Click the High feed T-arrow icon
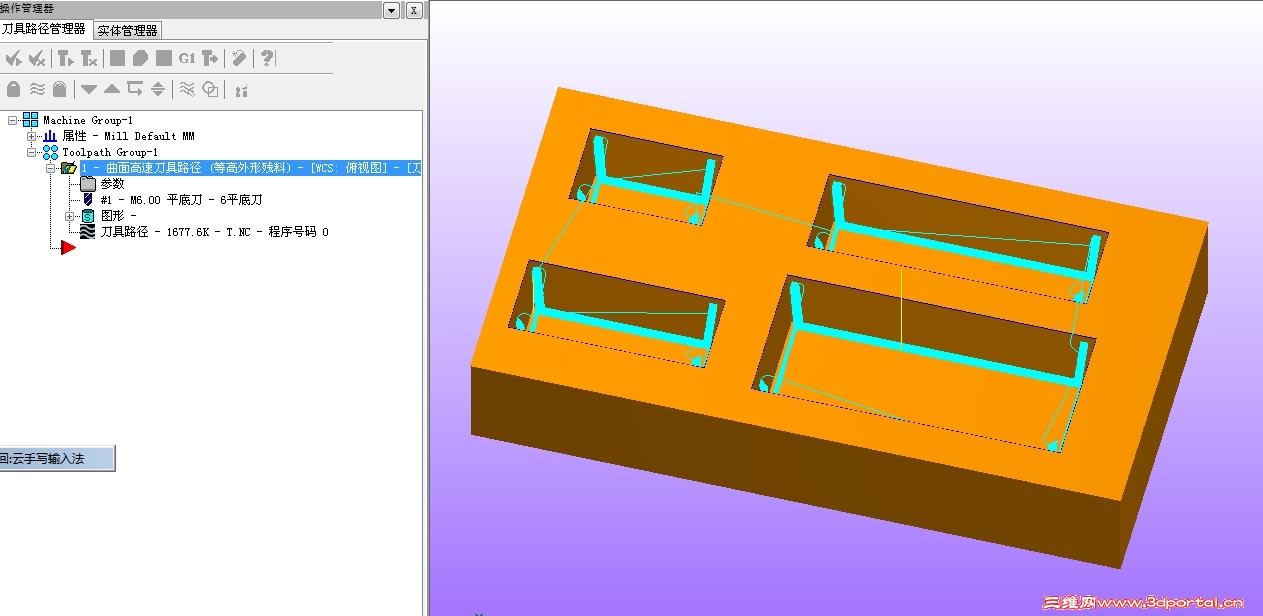Screen dimensions: 1263x616 point(210,59)
